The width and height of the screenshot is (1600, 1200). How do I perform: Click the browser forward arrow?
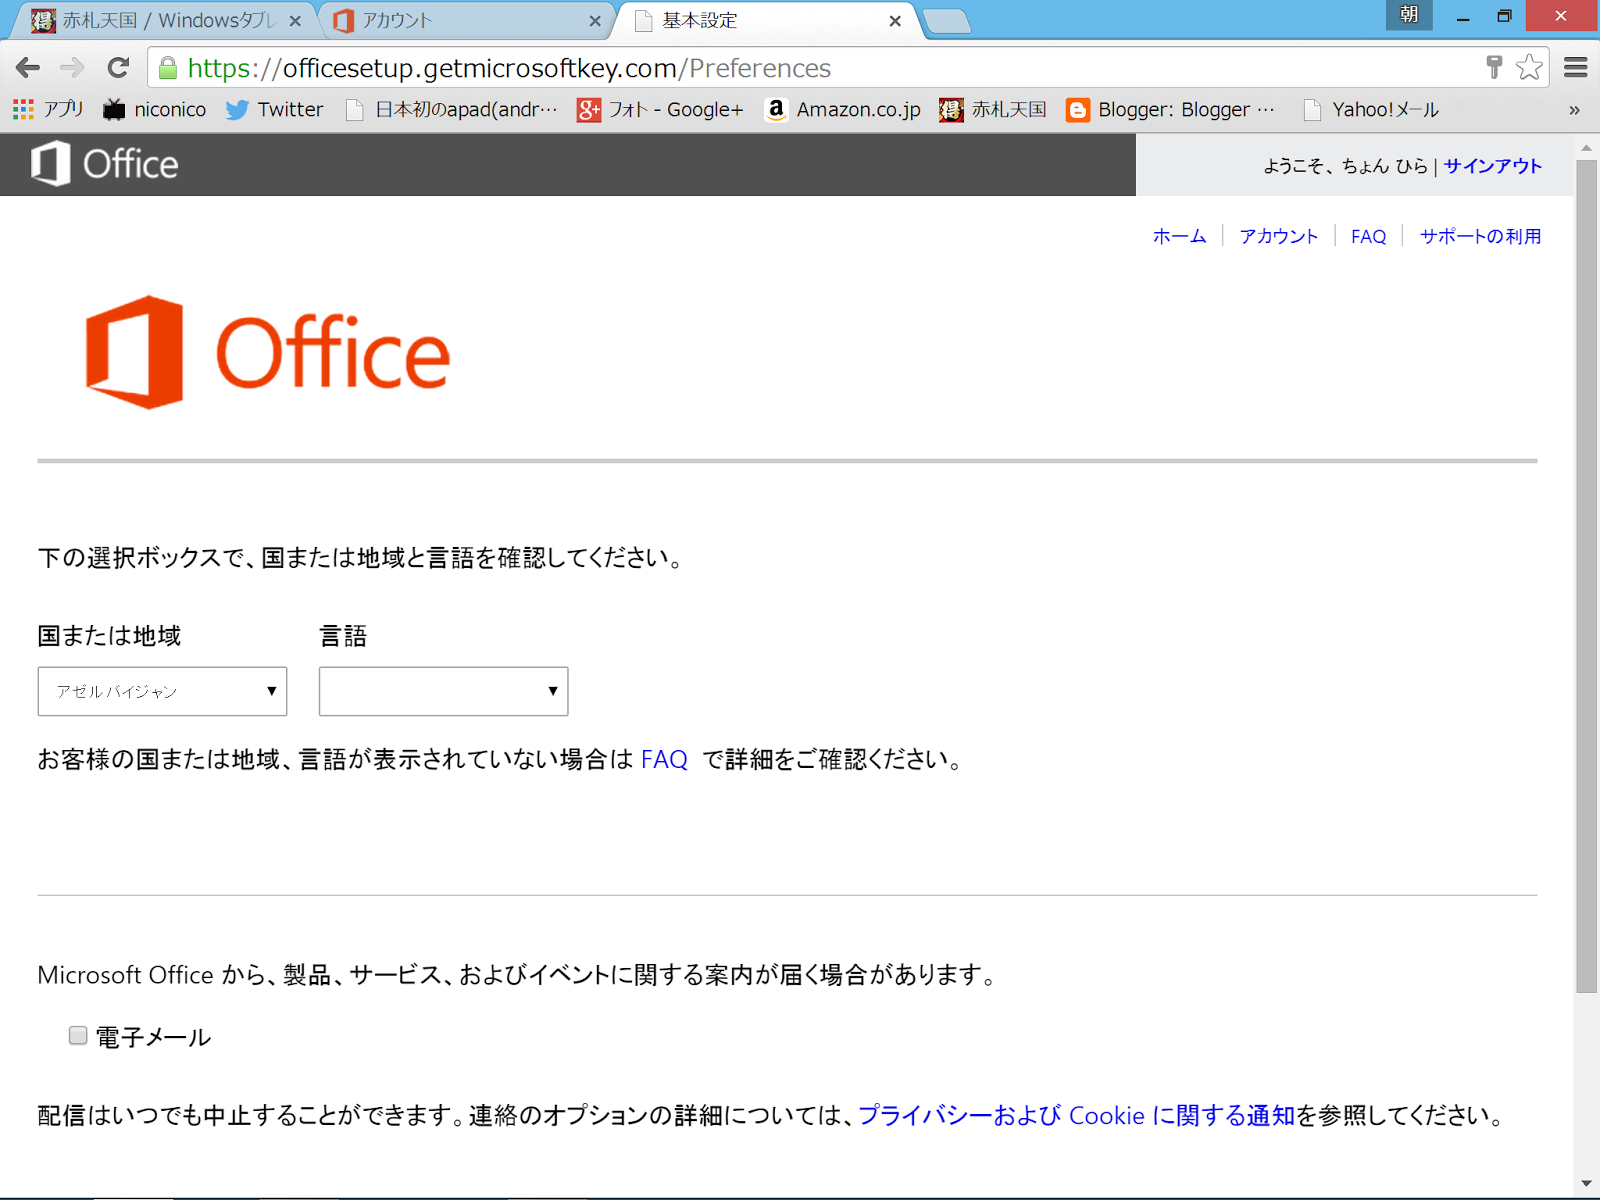tap(72, 68)
